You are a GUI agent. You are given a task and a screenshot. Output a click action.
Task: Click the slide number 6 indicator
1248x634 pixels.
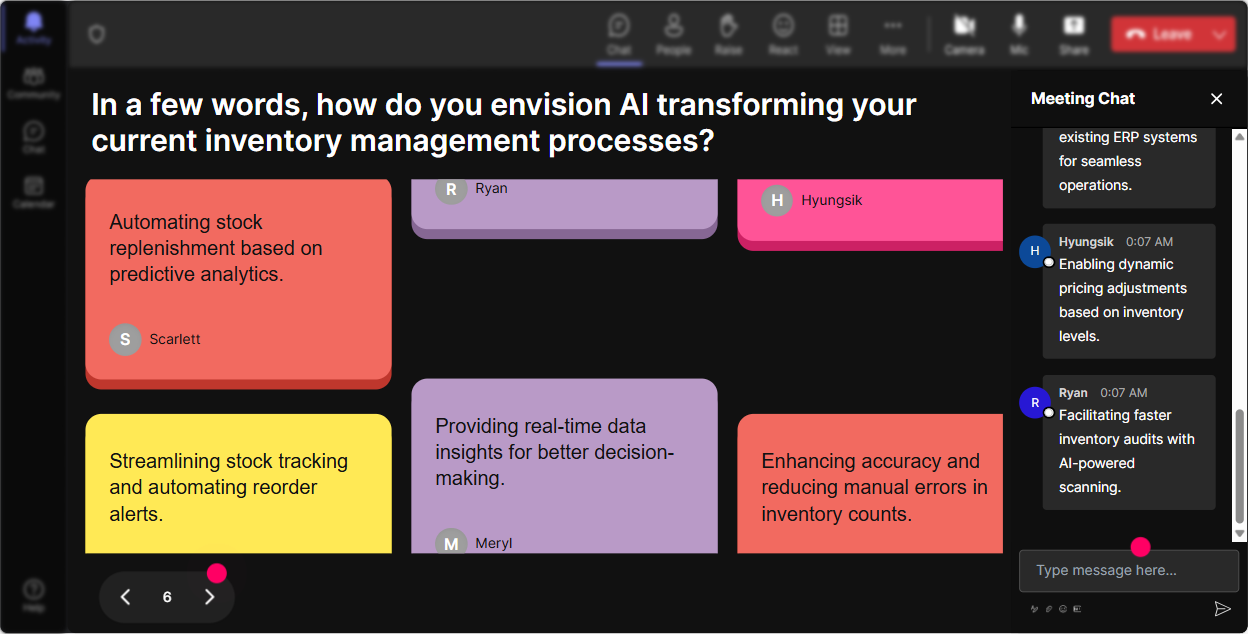tap(167, 597)
